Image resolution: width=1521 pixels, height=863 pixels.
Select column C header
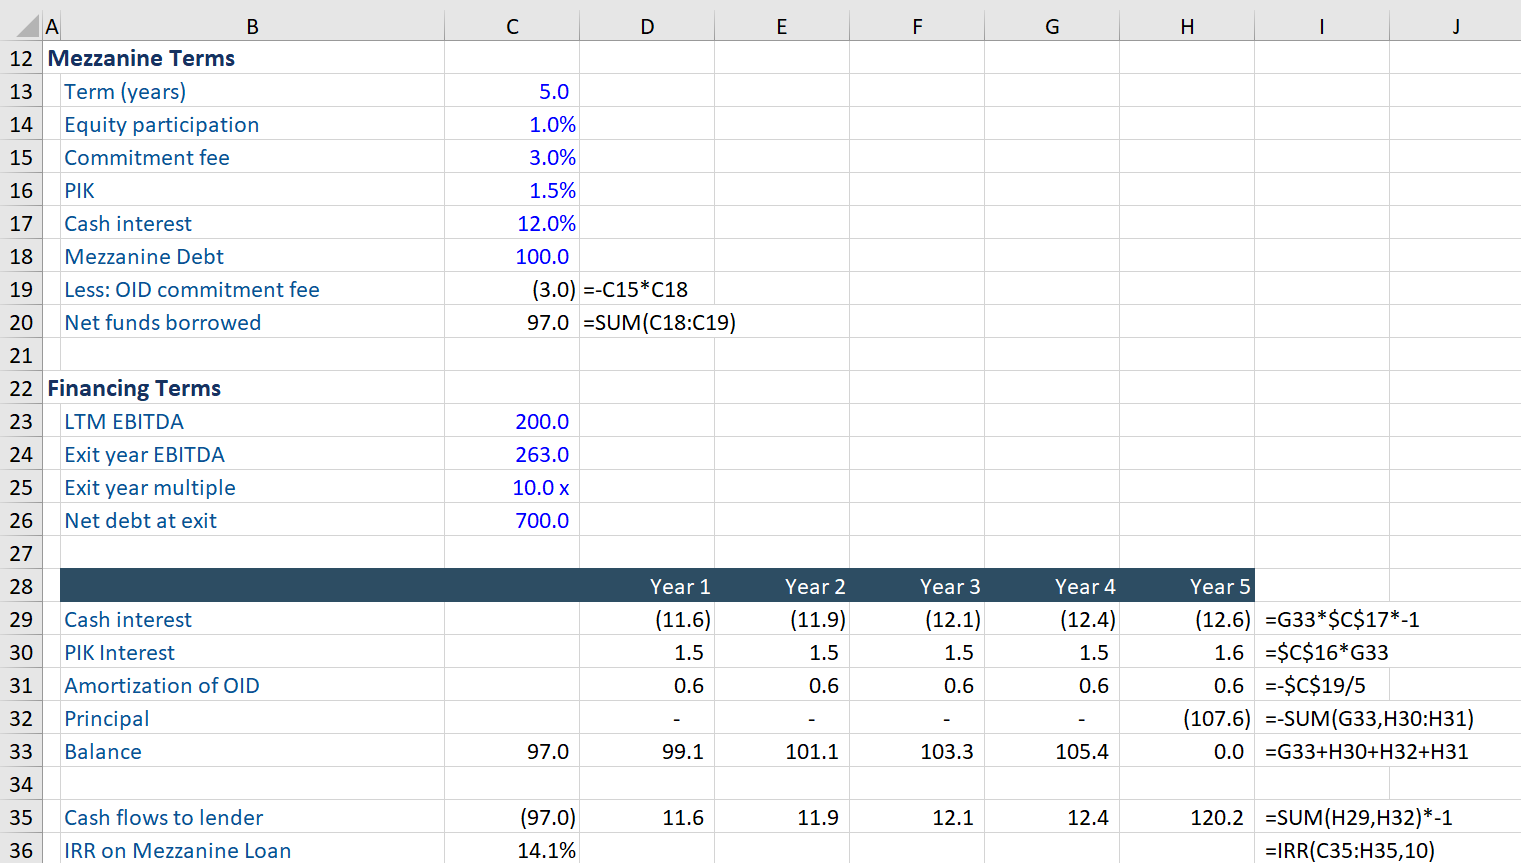(512, 27)
